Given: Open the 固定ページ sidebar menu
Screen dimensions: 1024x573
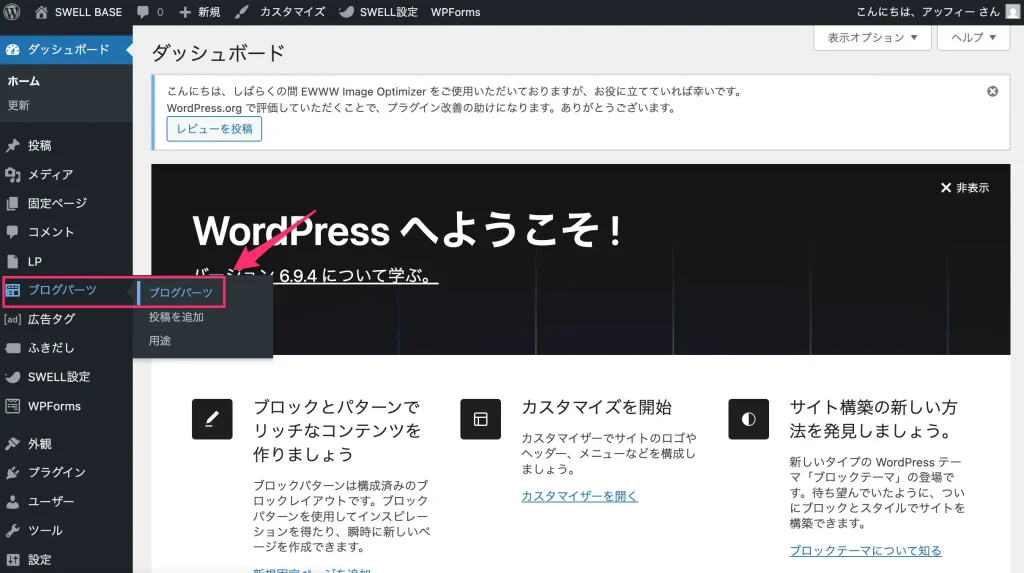Looking at the screenshot, I should 57,203.
